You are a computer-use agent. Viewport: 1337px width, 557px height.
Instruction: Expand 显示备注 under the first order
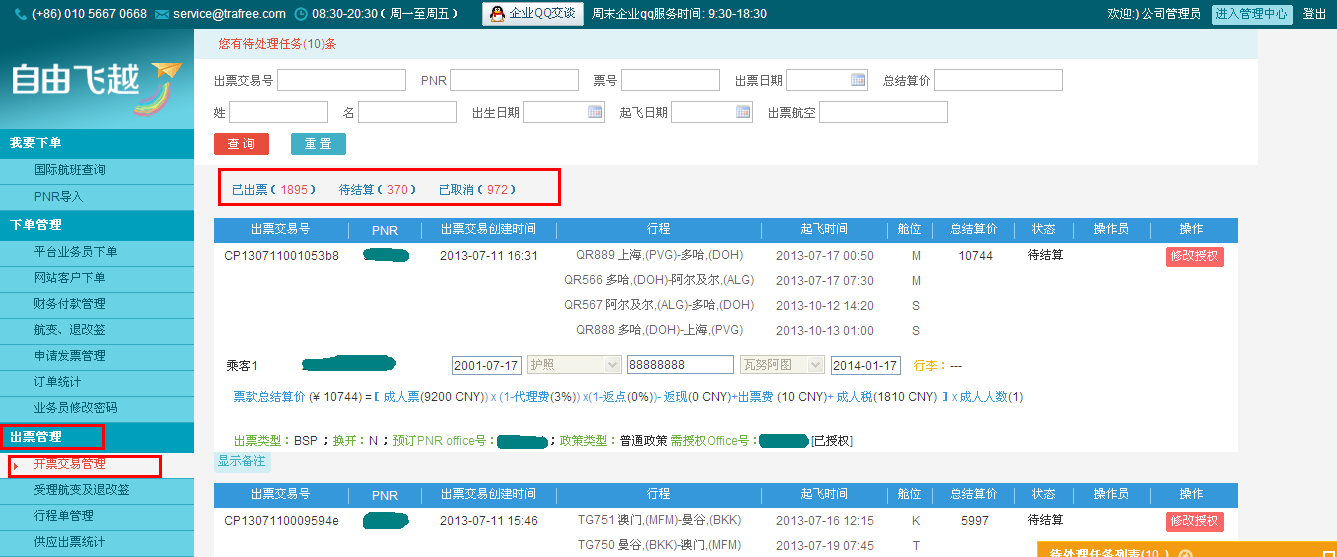242,461
